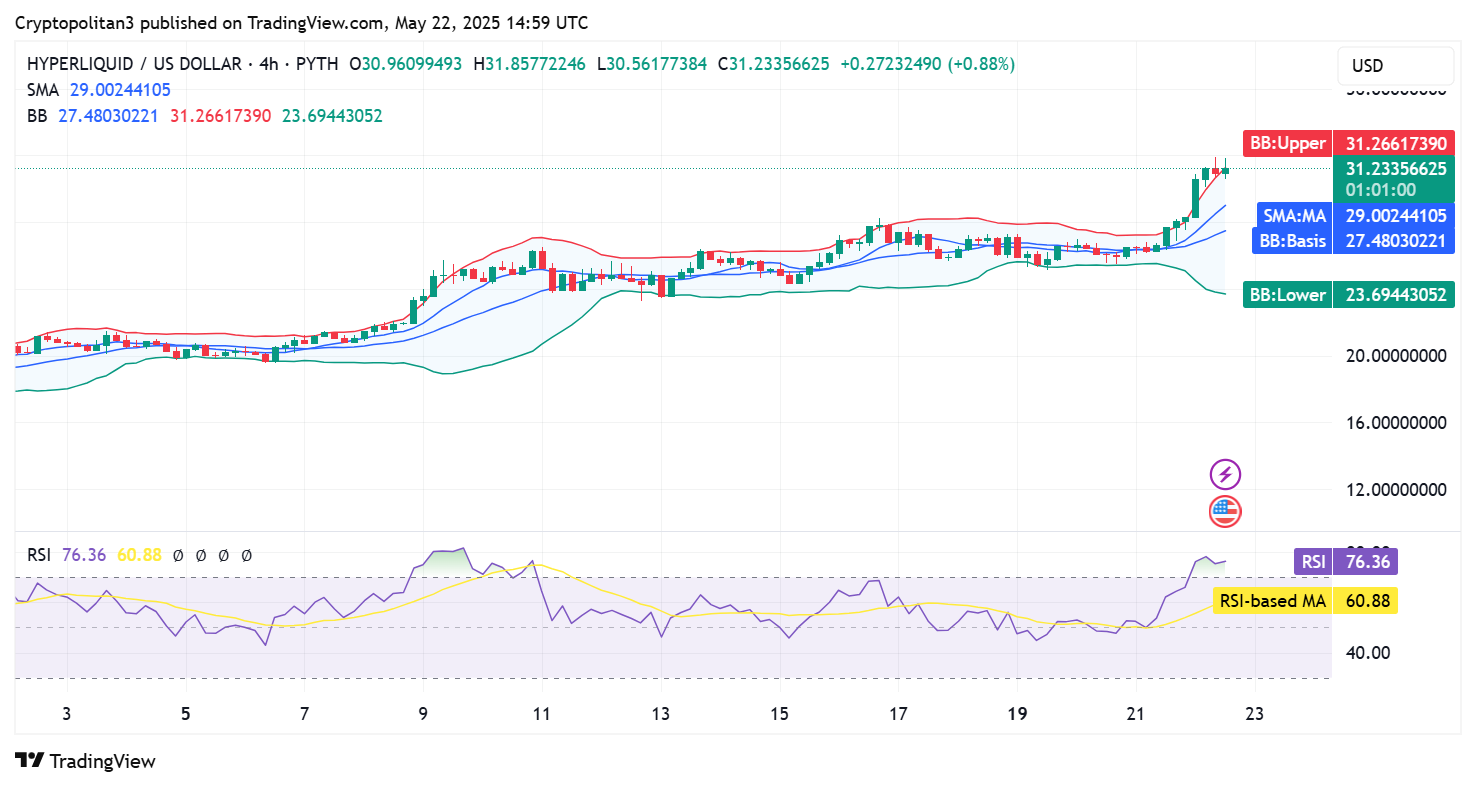Viewport: 1476px width, 787px height.
Task: Click date label 13 on time axis
Action: pos(661,714)
